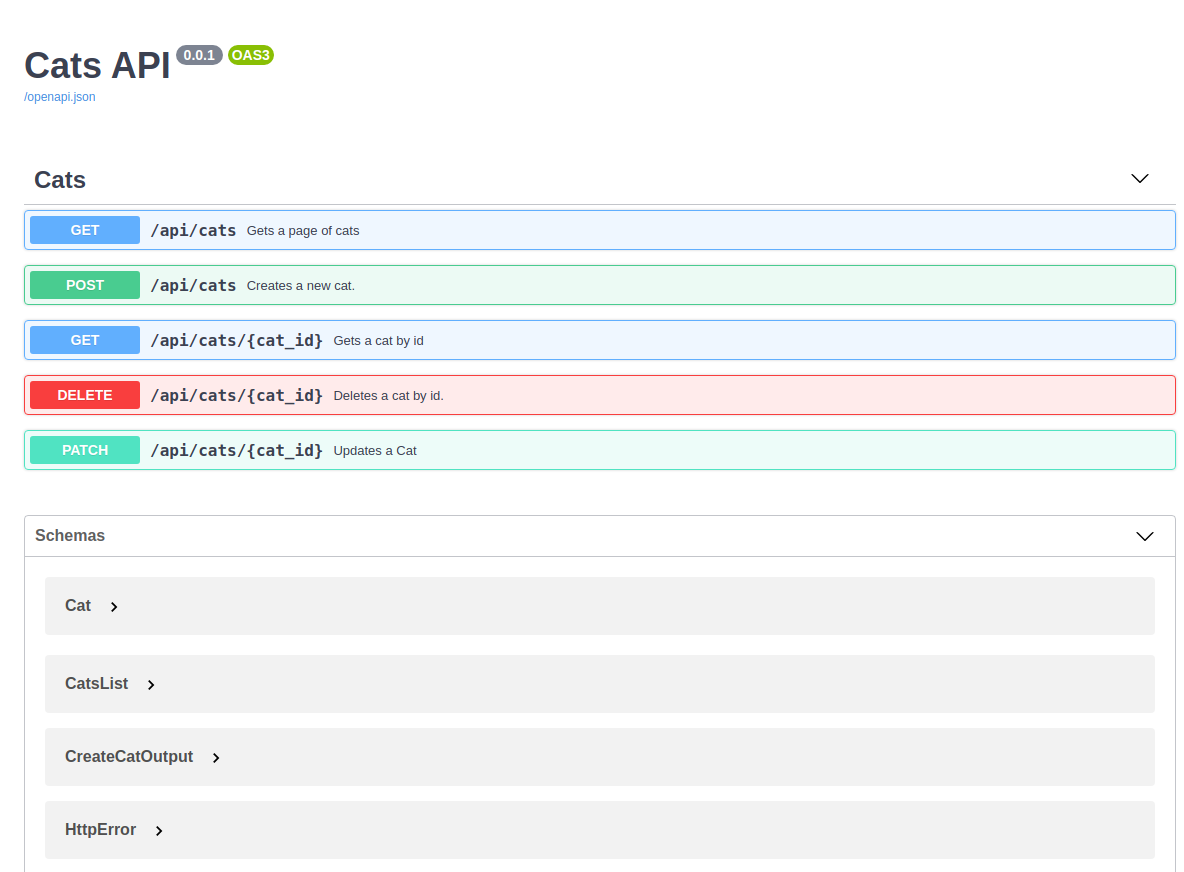Expand the Creates a new cat operation row

coord(600,285)
